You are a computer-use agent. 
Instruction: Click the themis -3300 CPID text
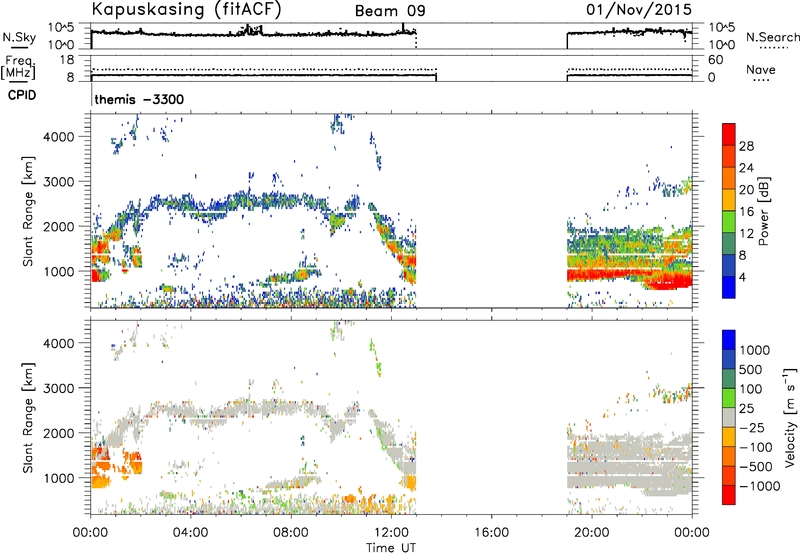(139, 99)
